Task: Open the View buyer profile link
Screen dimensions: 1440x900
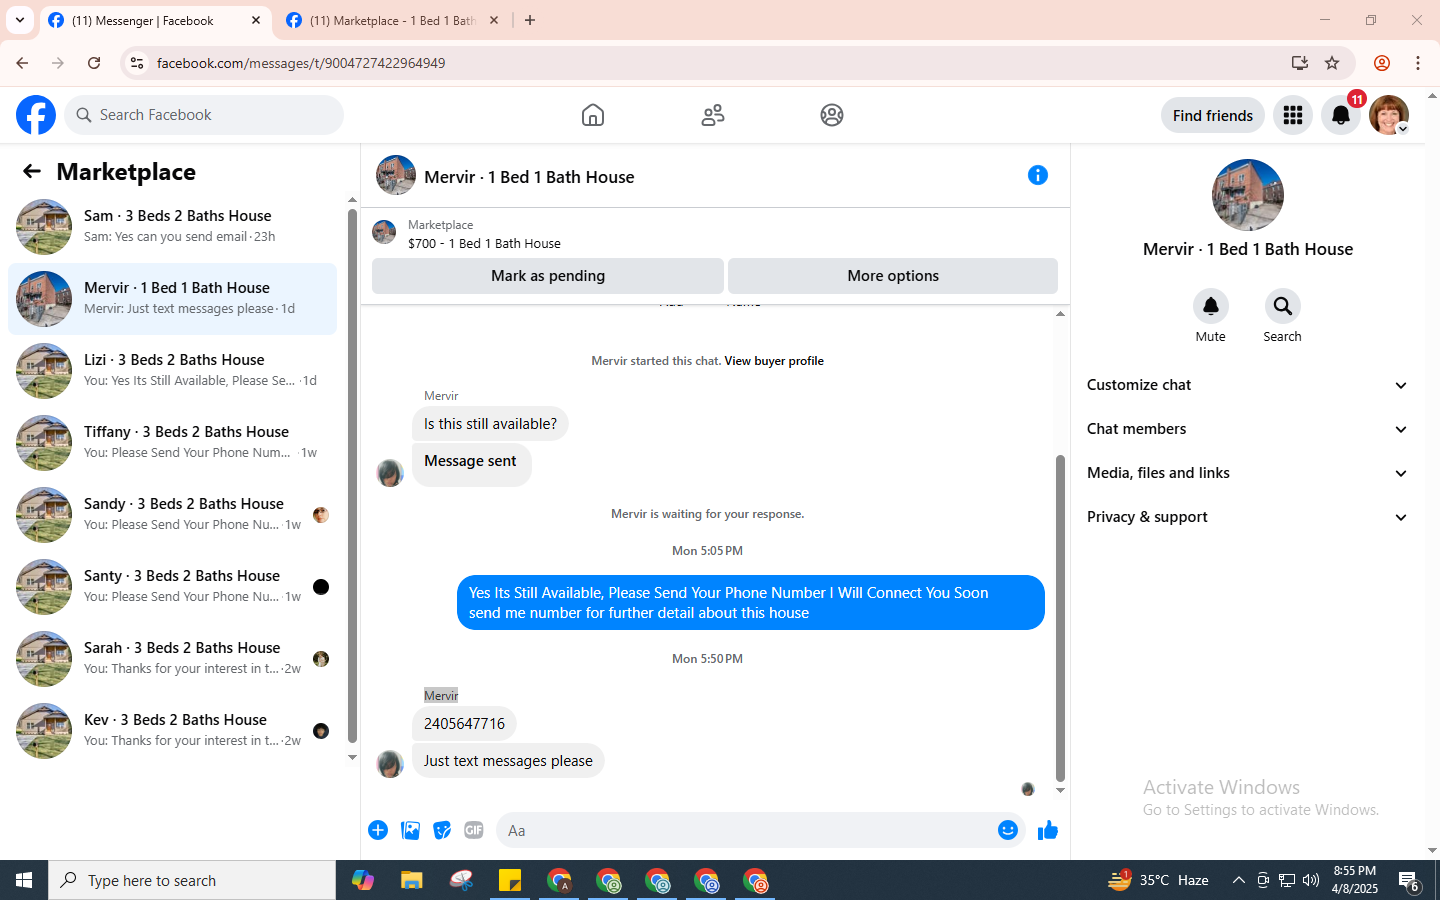Action: (x=774, y=361)
